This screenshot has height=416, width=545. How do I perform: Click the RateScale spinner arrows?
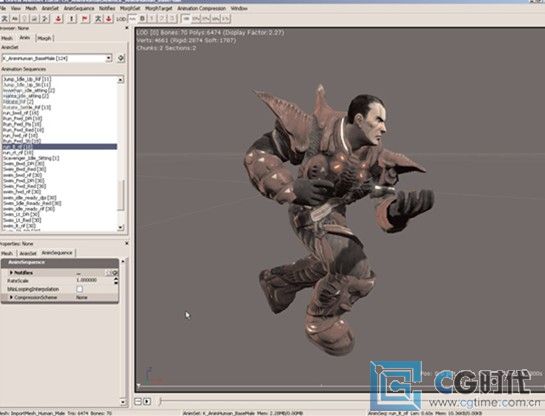116,281
